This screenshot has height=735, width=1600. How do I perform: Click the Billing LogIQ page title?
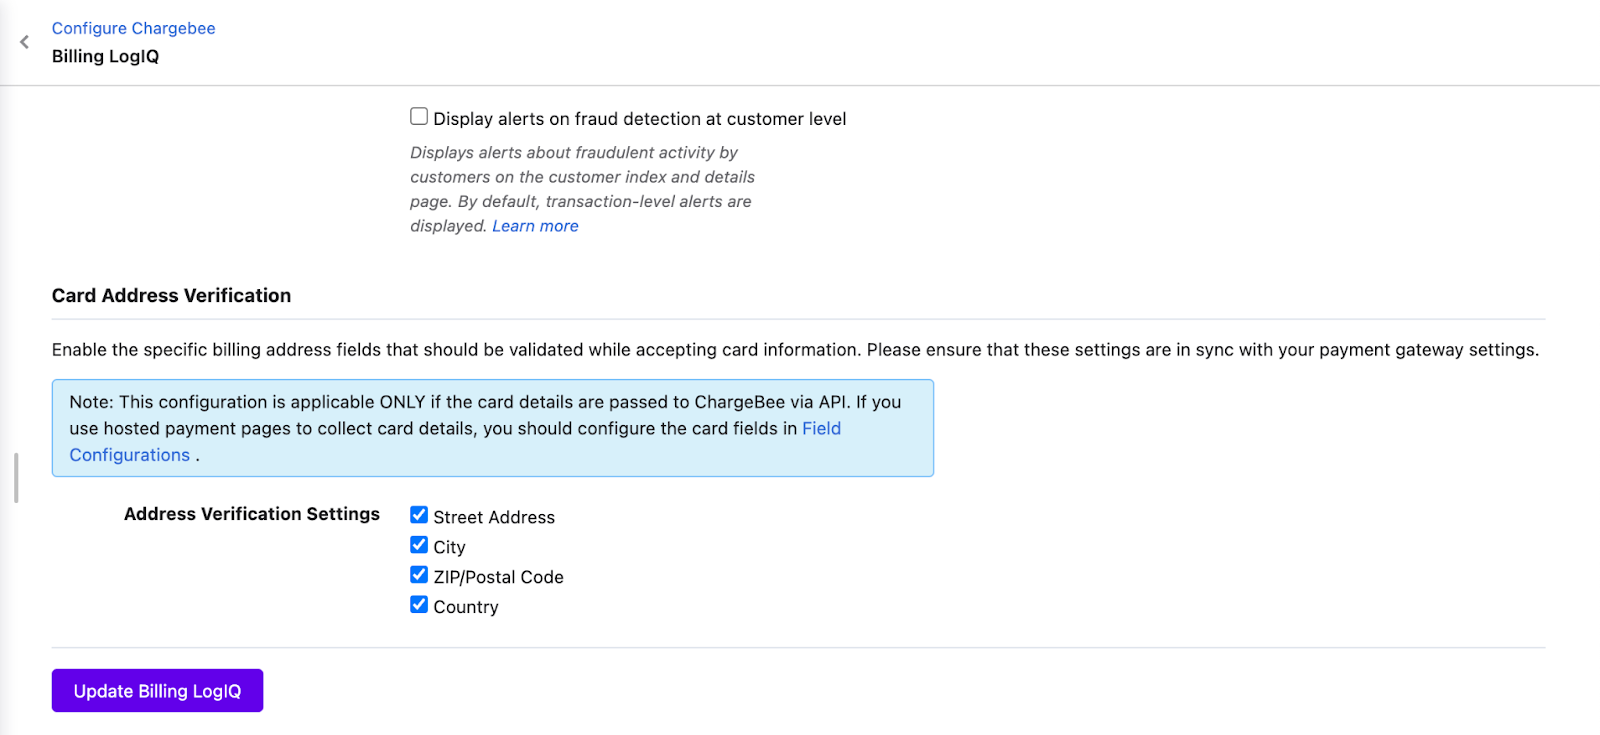105,57
